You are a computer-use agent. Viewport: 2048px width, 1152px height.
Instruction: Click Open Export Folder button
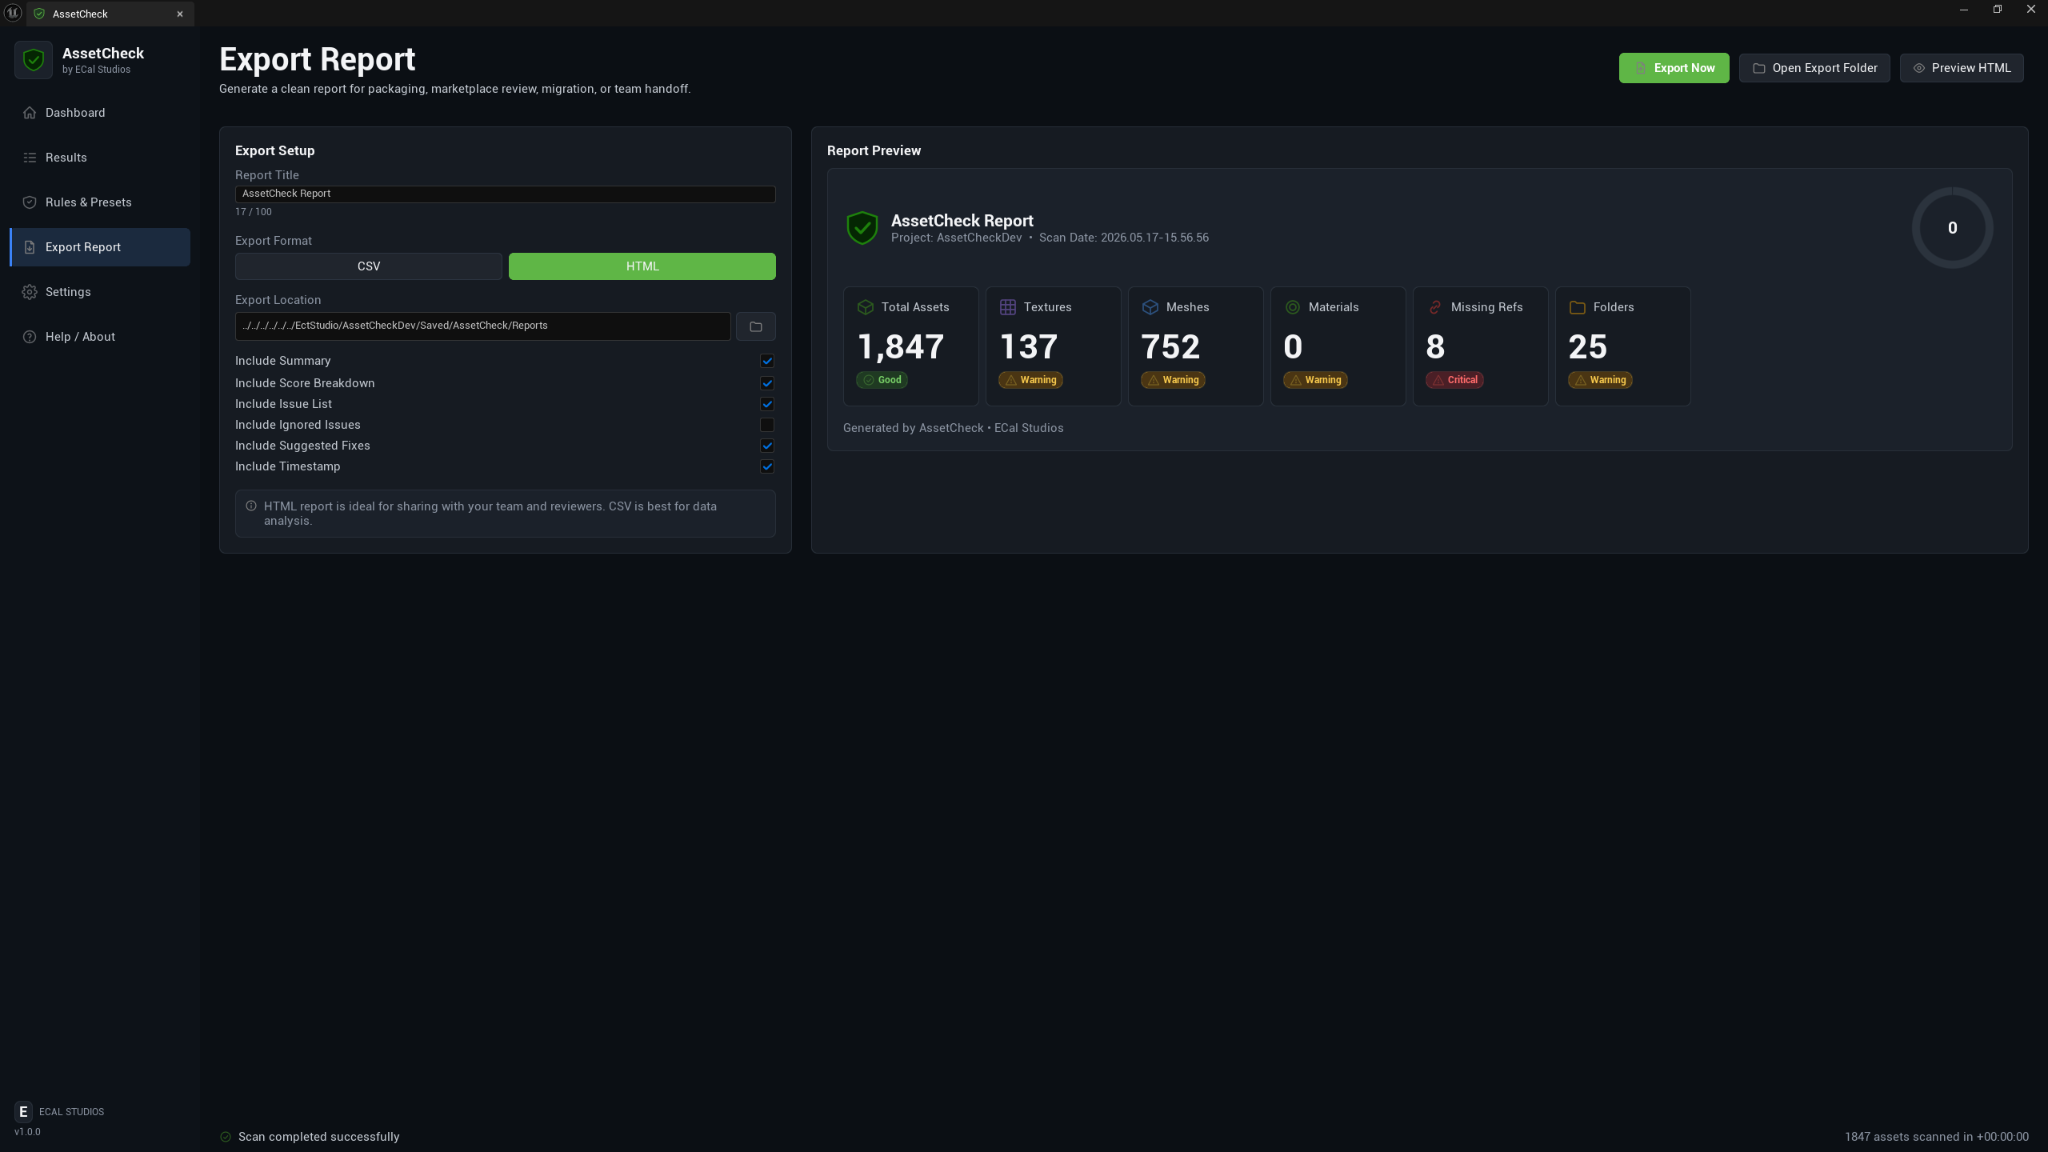pyautogui.click(x=1814, y=68)
